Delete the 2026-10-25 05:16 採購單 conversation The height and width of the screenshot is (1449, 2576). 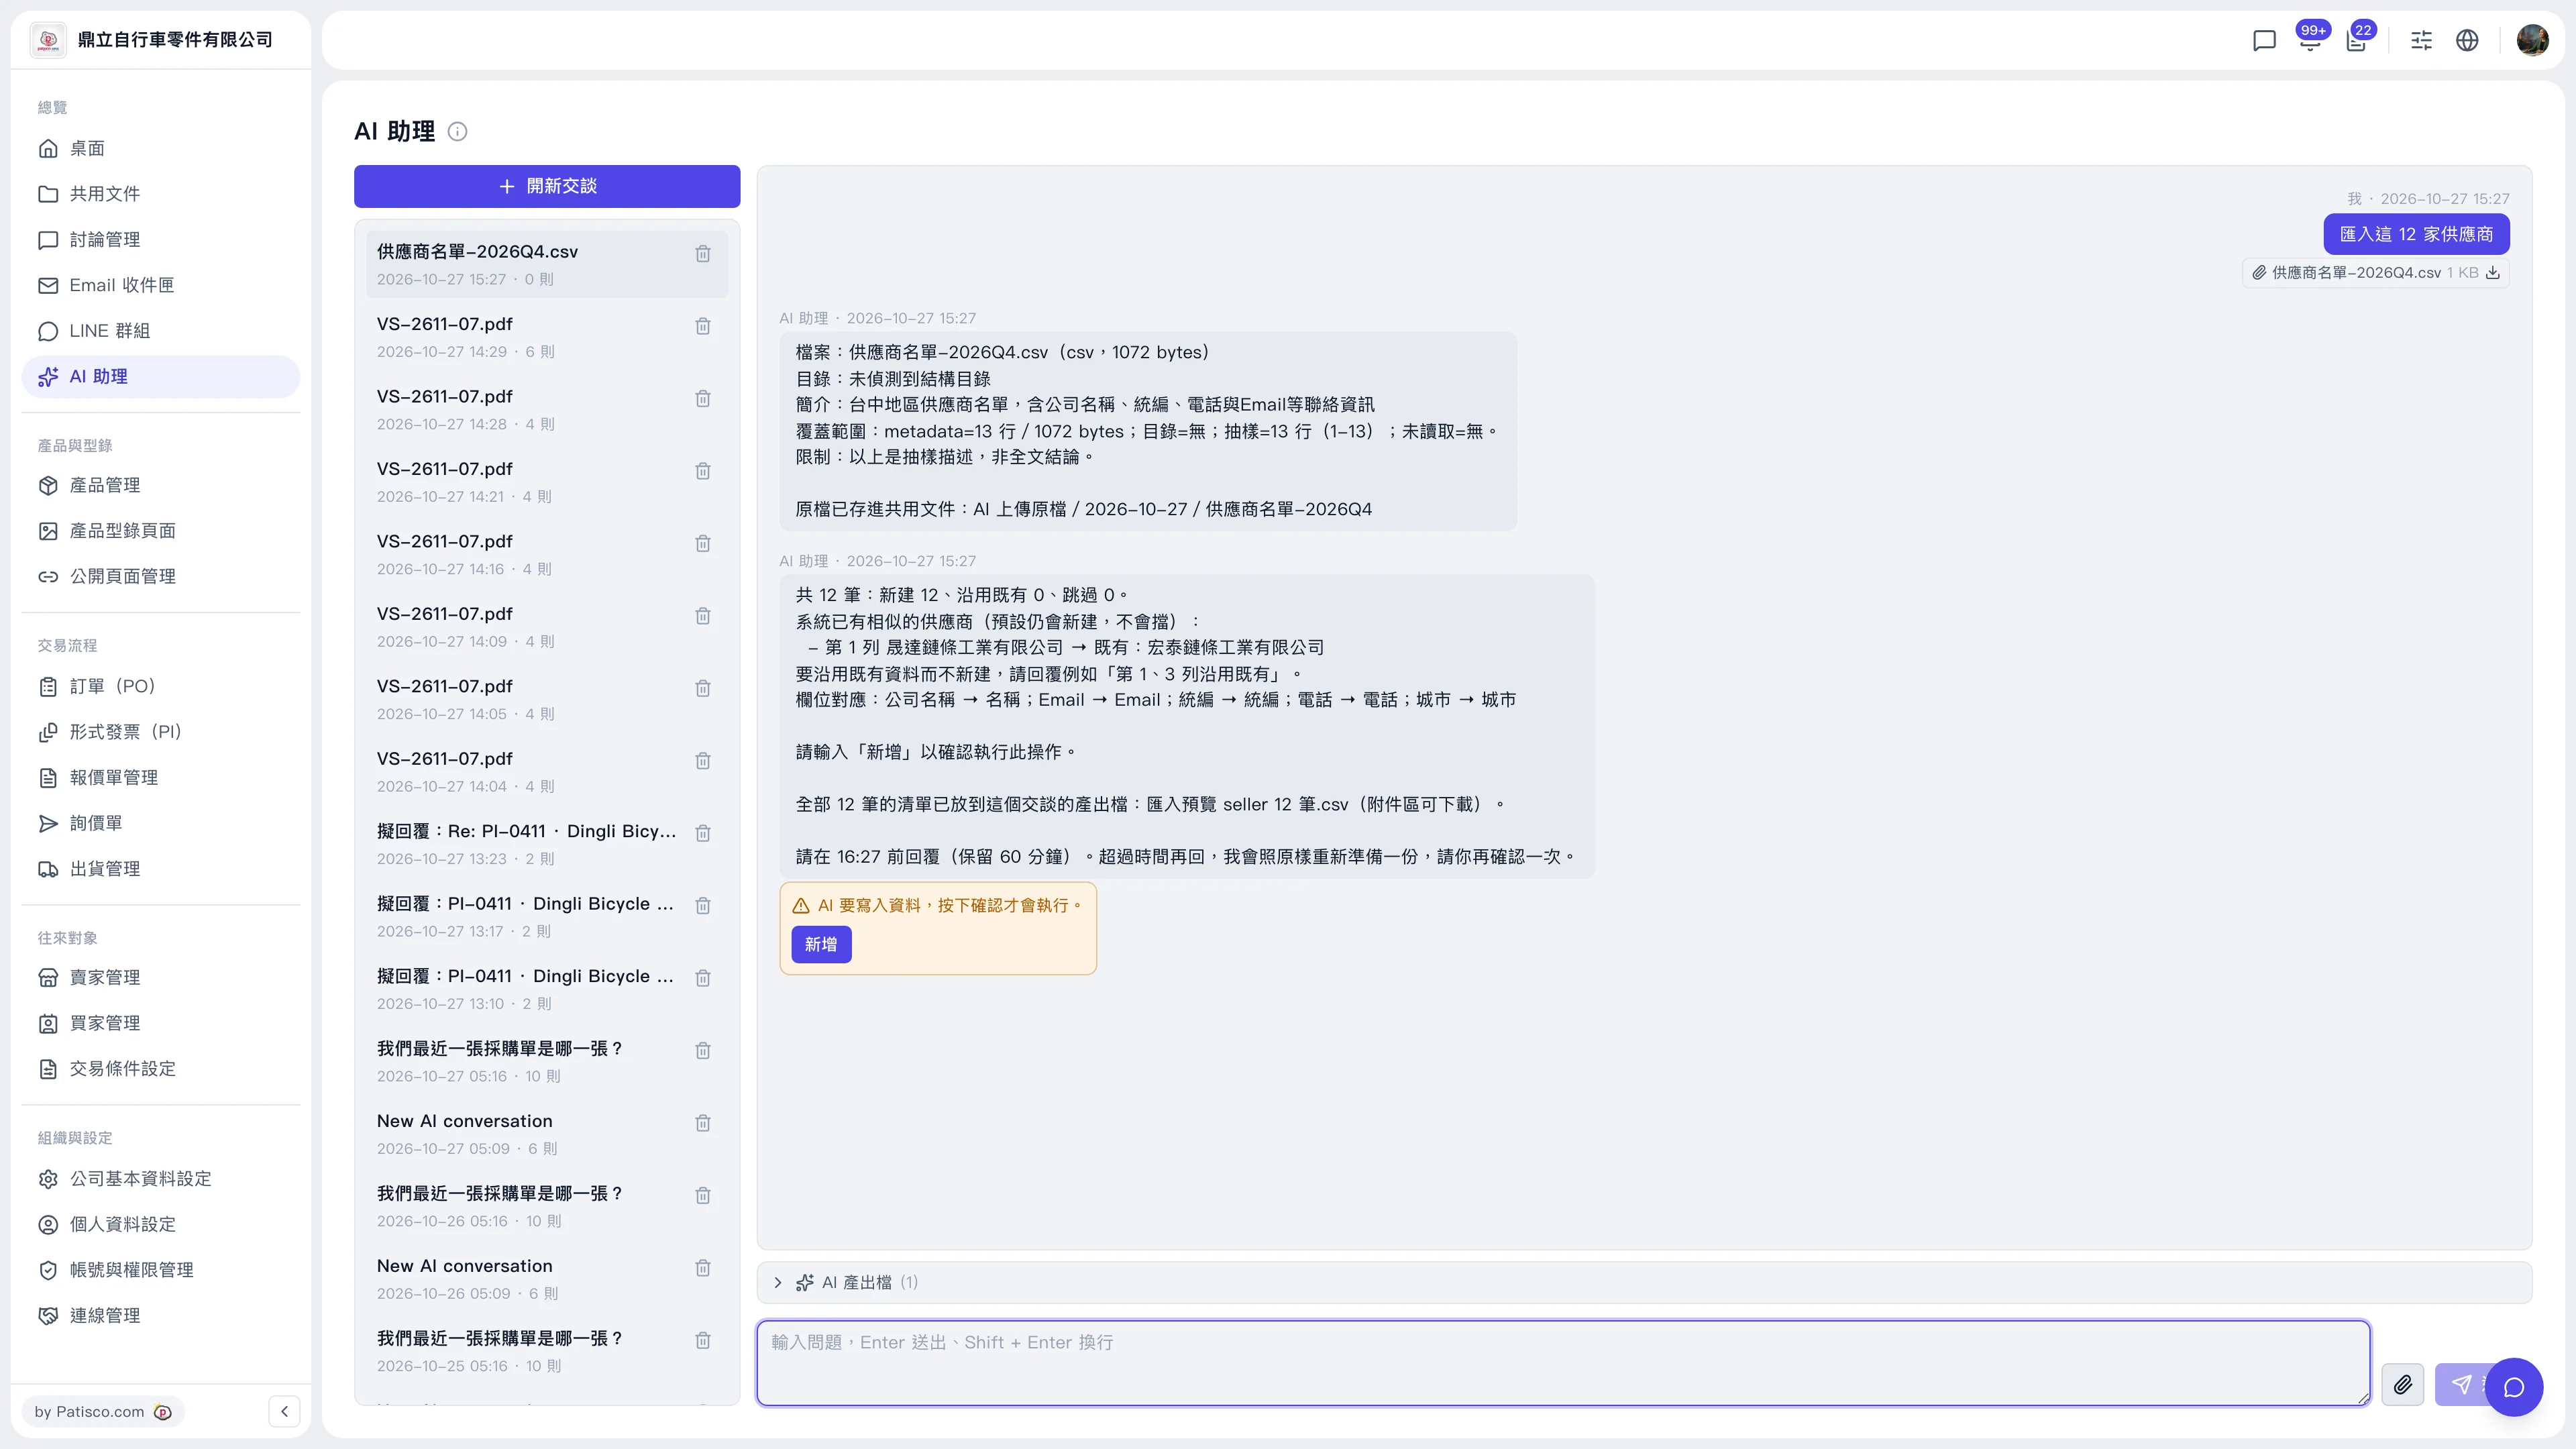(x=703, y=1340)
